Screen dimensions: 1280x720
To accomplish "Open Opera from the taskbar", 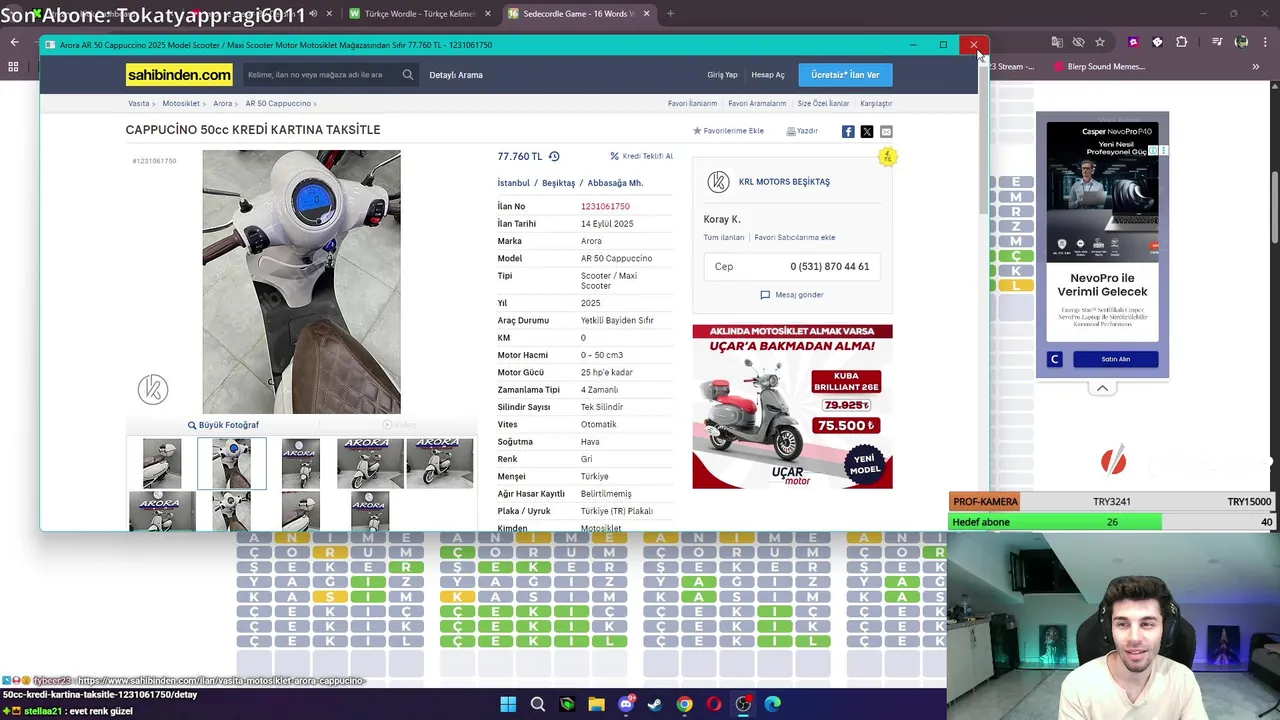I will point(714,704).
